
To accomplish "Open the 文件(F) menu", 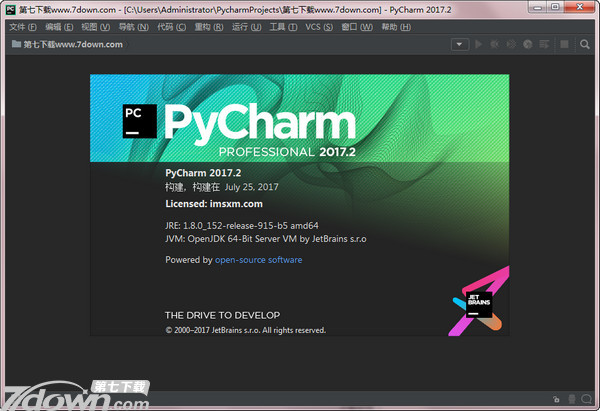I will (x=23, y=27).
